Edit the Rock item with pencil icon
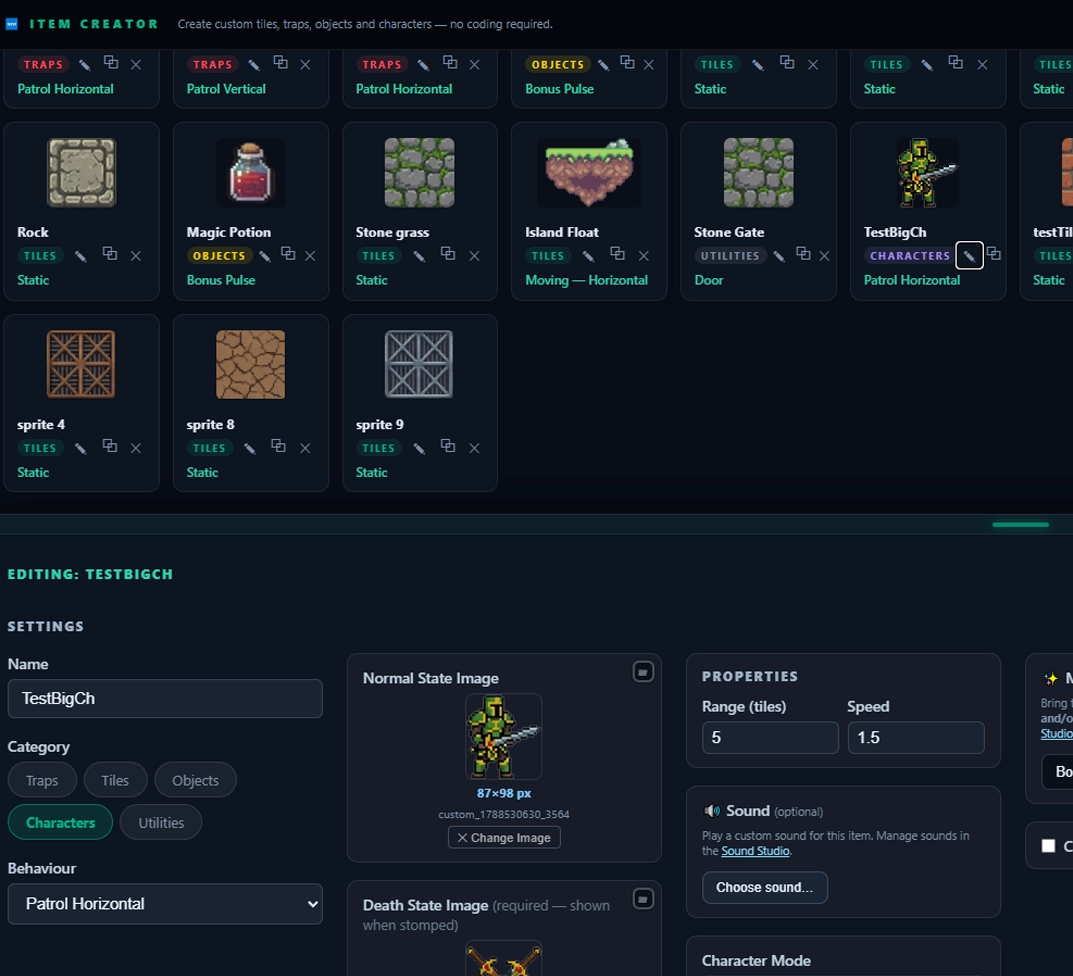 coord(81,256)
